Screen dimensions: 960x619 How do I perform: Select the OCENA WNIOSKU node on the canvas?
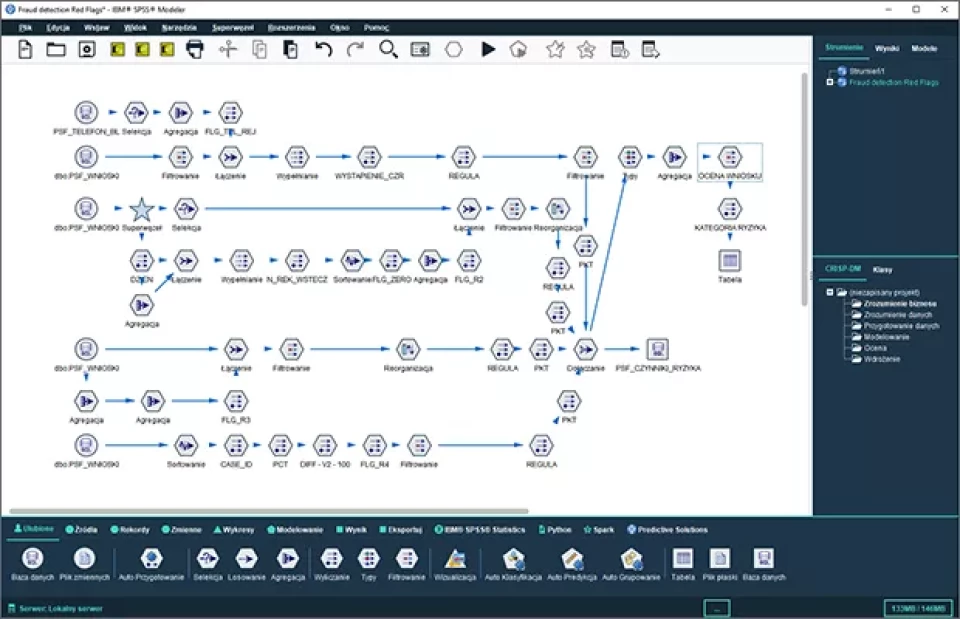tap(730, 158)
